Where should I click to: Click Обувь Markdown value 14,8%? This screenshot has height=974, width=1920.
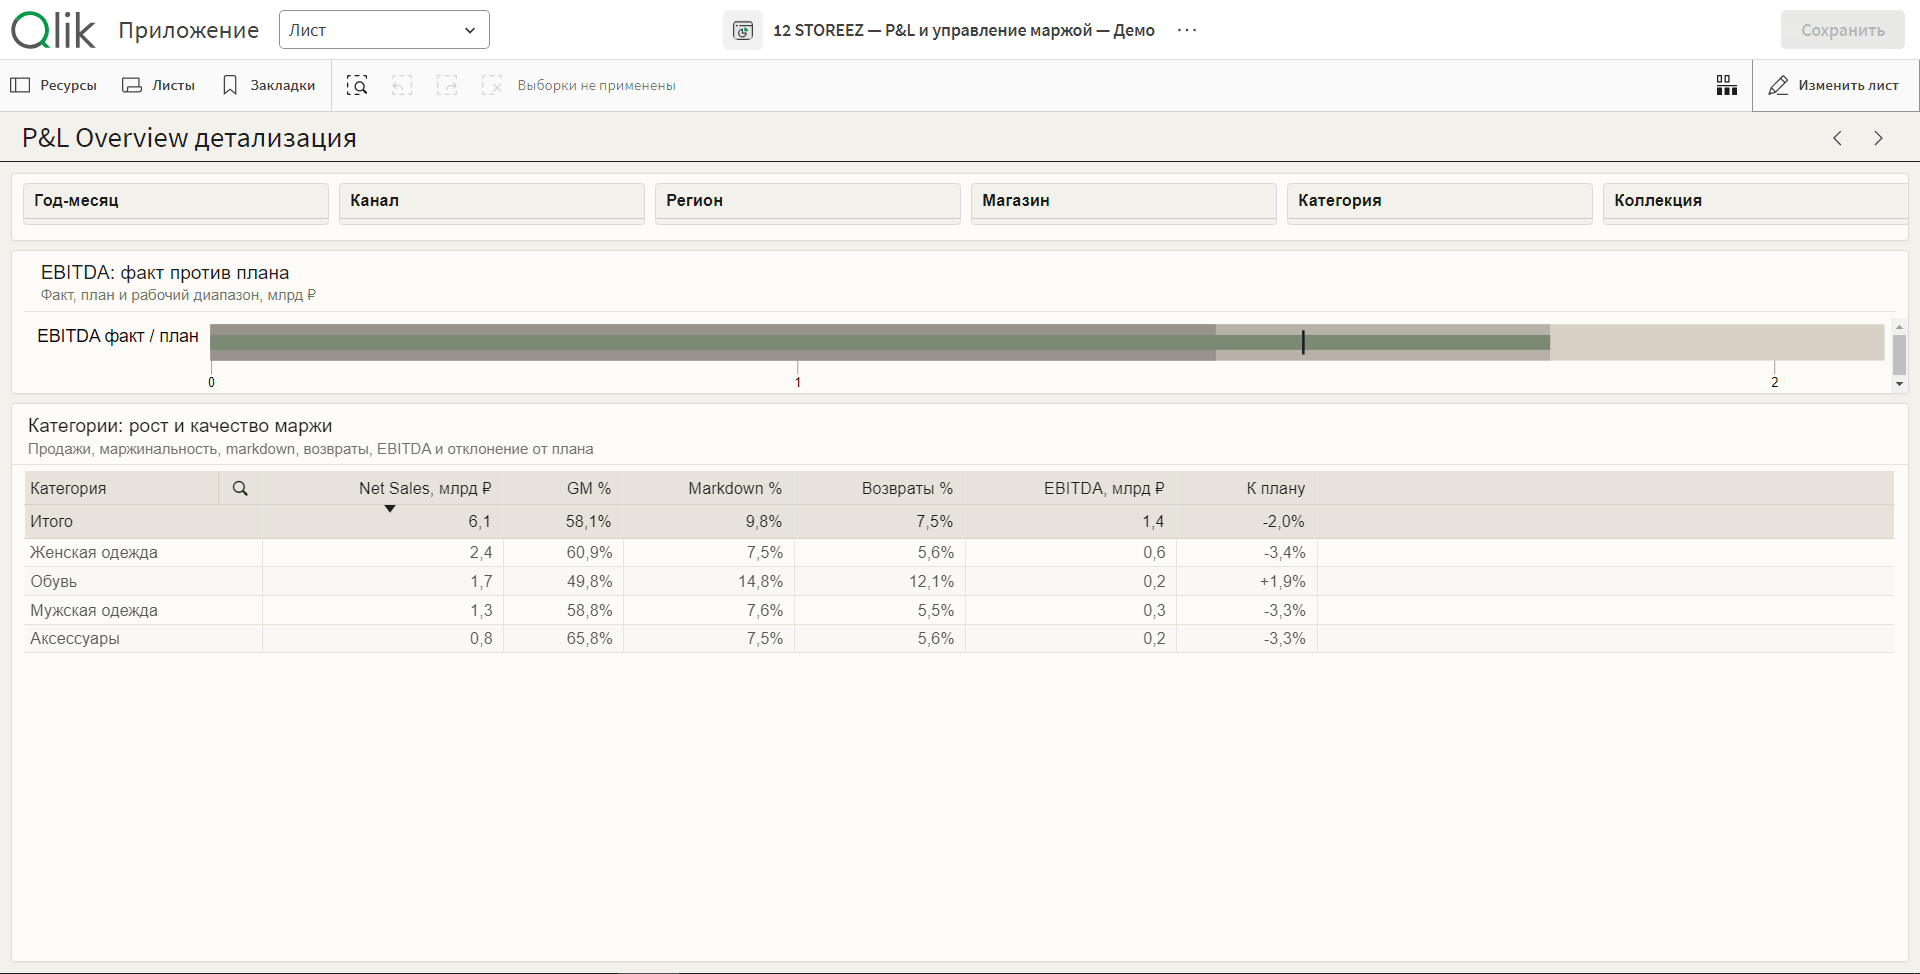tap(760, 581)
